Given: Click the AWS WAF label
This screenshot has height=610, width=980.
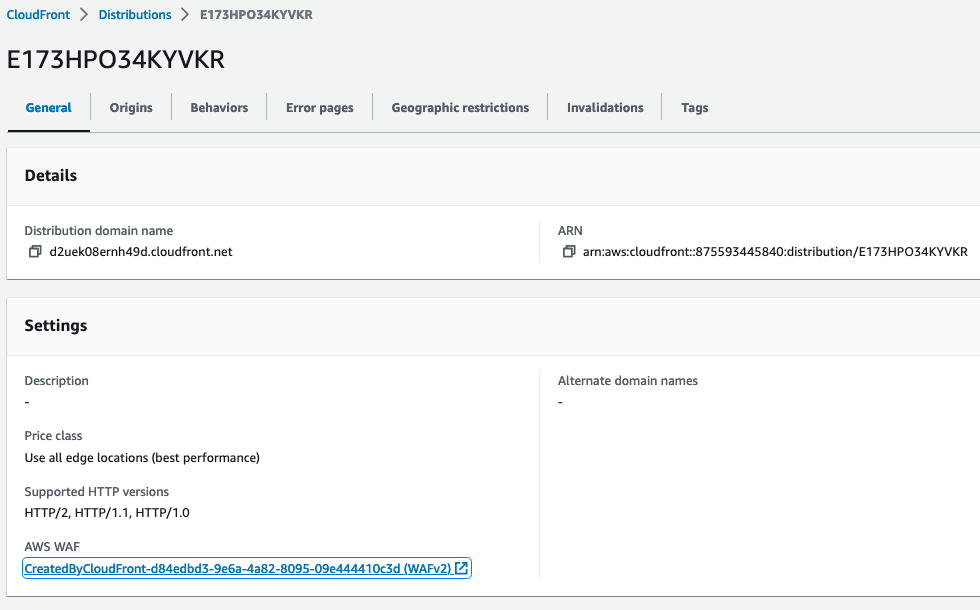Looking at the screenshot, I should pos(52,547).
